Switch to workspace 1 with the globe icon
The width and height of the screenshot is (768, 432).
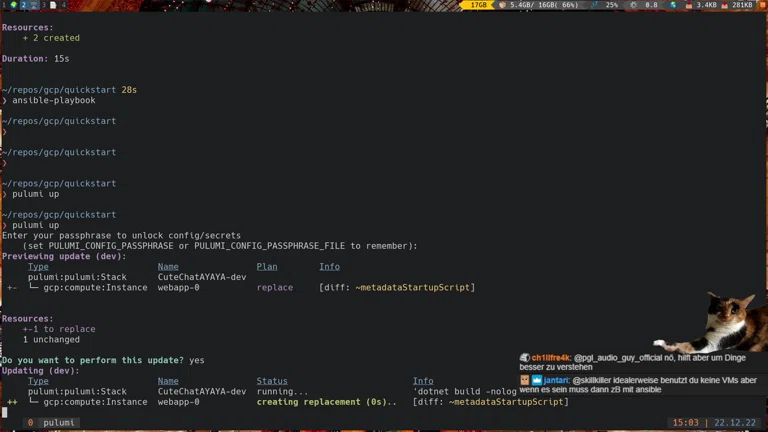click(9, 5)
